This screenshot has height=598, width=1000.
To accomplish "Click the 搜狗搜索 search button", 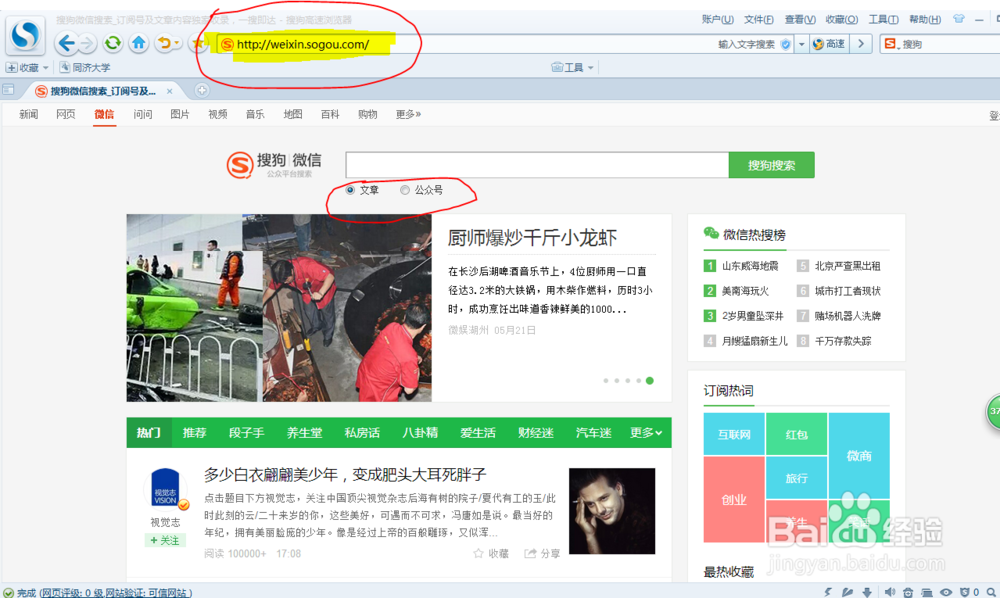I will tap(772, 165).
